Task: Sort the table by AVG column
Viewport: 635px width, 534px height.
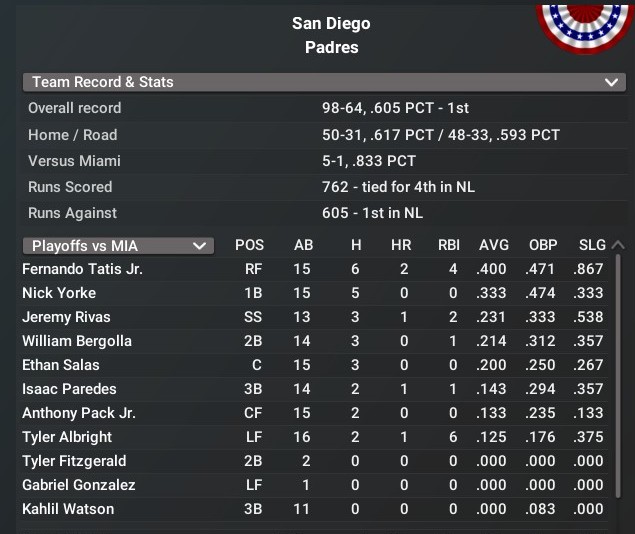Action: (x=494, y=245)
